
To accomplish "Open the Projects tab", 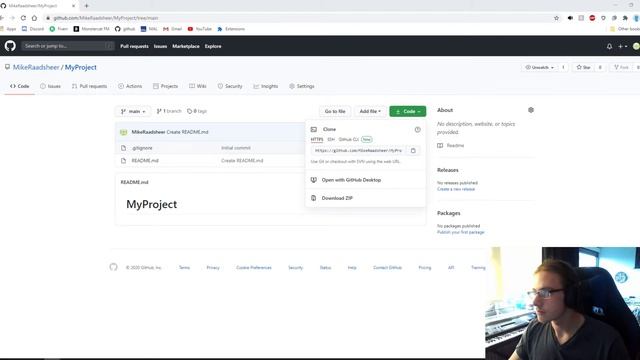I will (x=165, y=86).
